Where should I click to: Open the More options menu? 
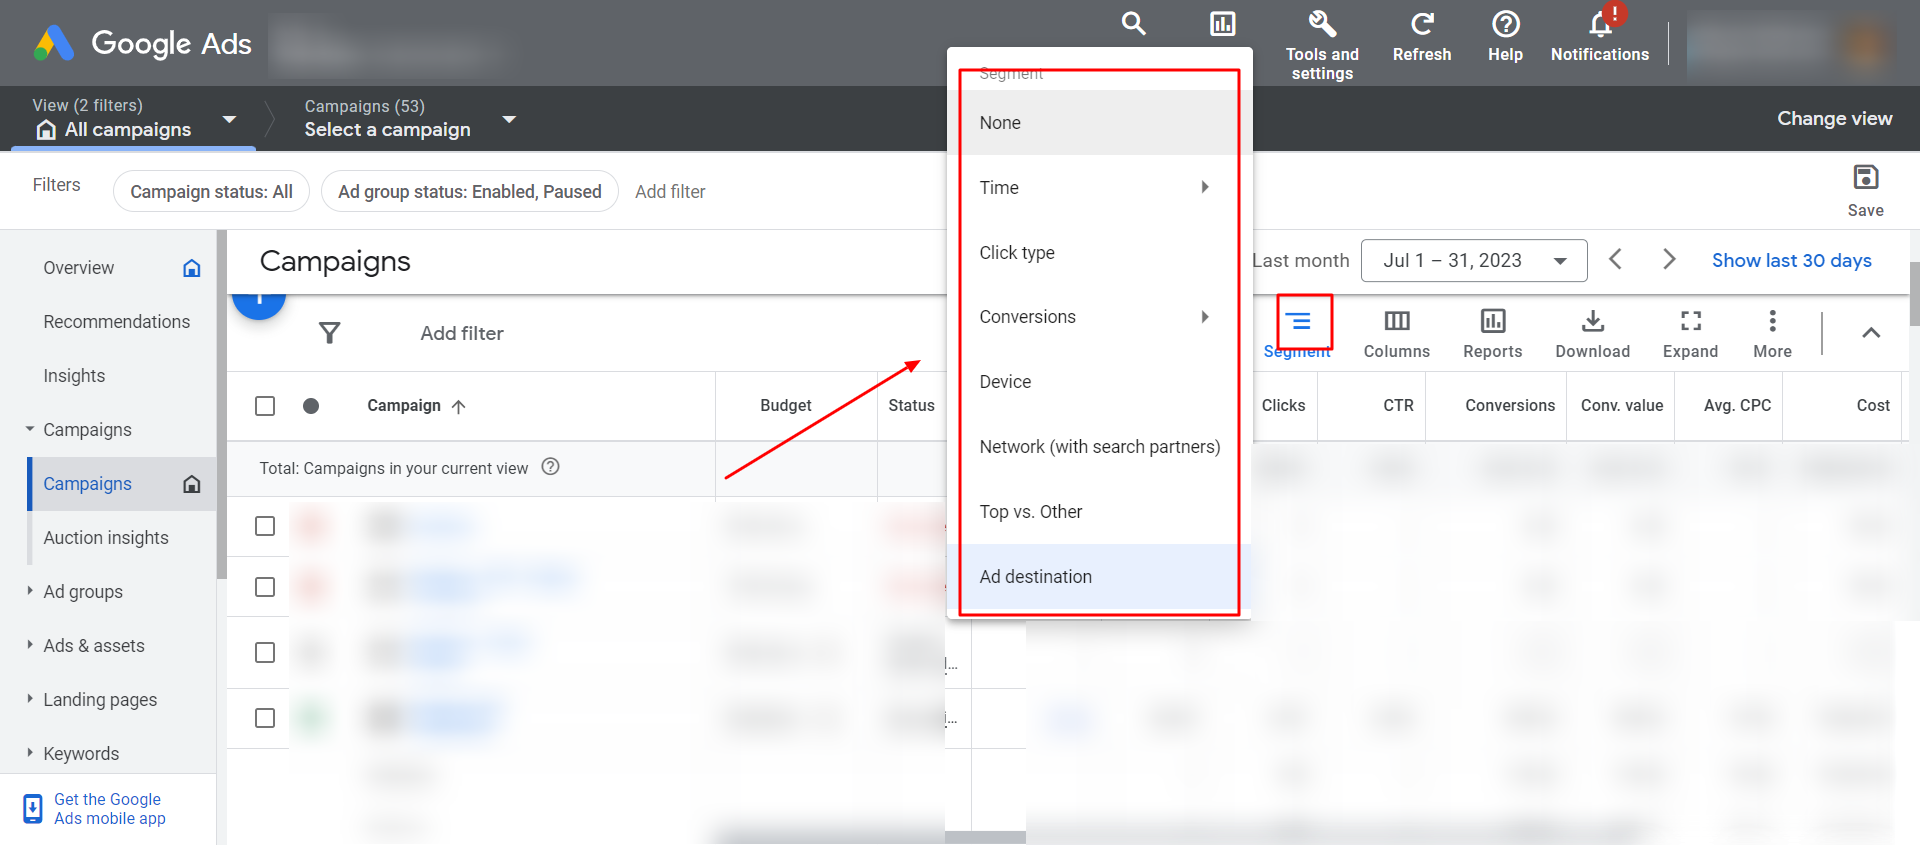click(x=1772, y=334)
